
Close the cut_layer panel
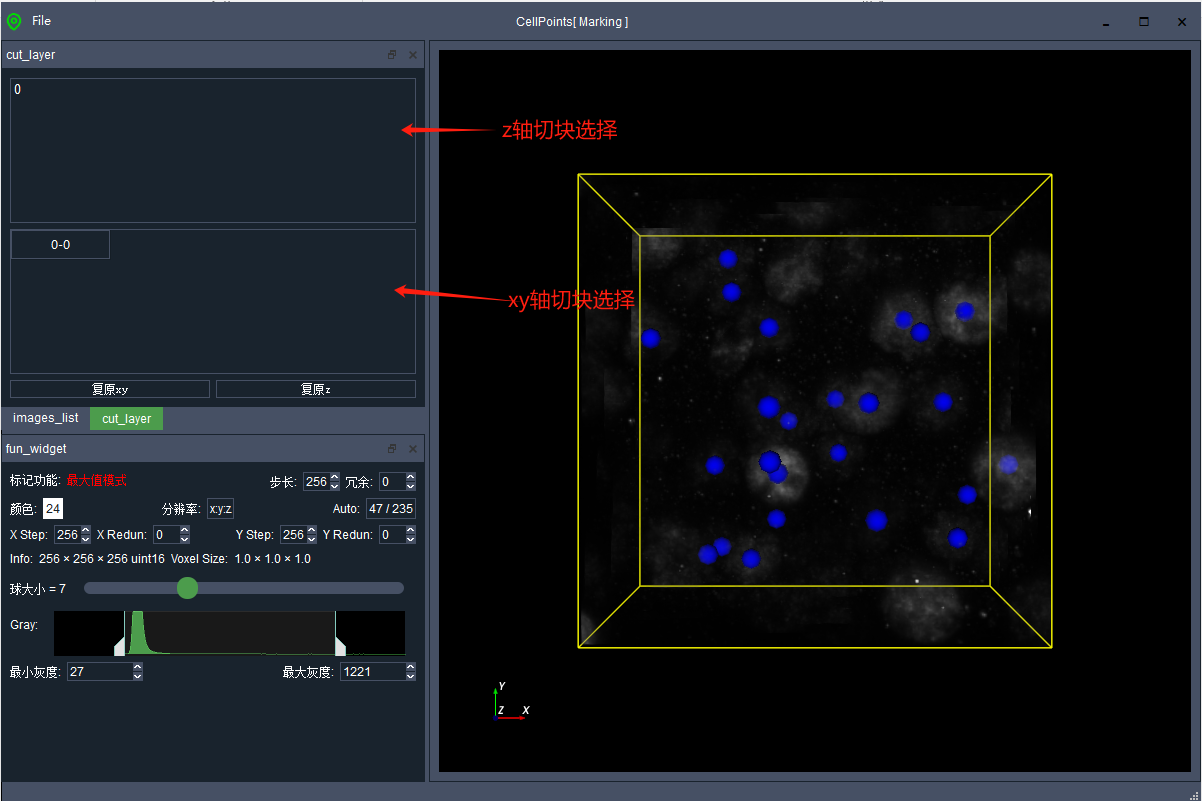[x=413, y=55]
